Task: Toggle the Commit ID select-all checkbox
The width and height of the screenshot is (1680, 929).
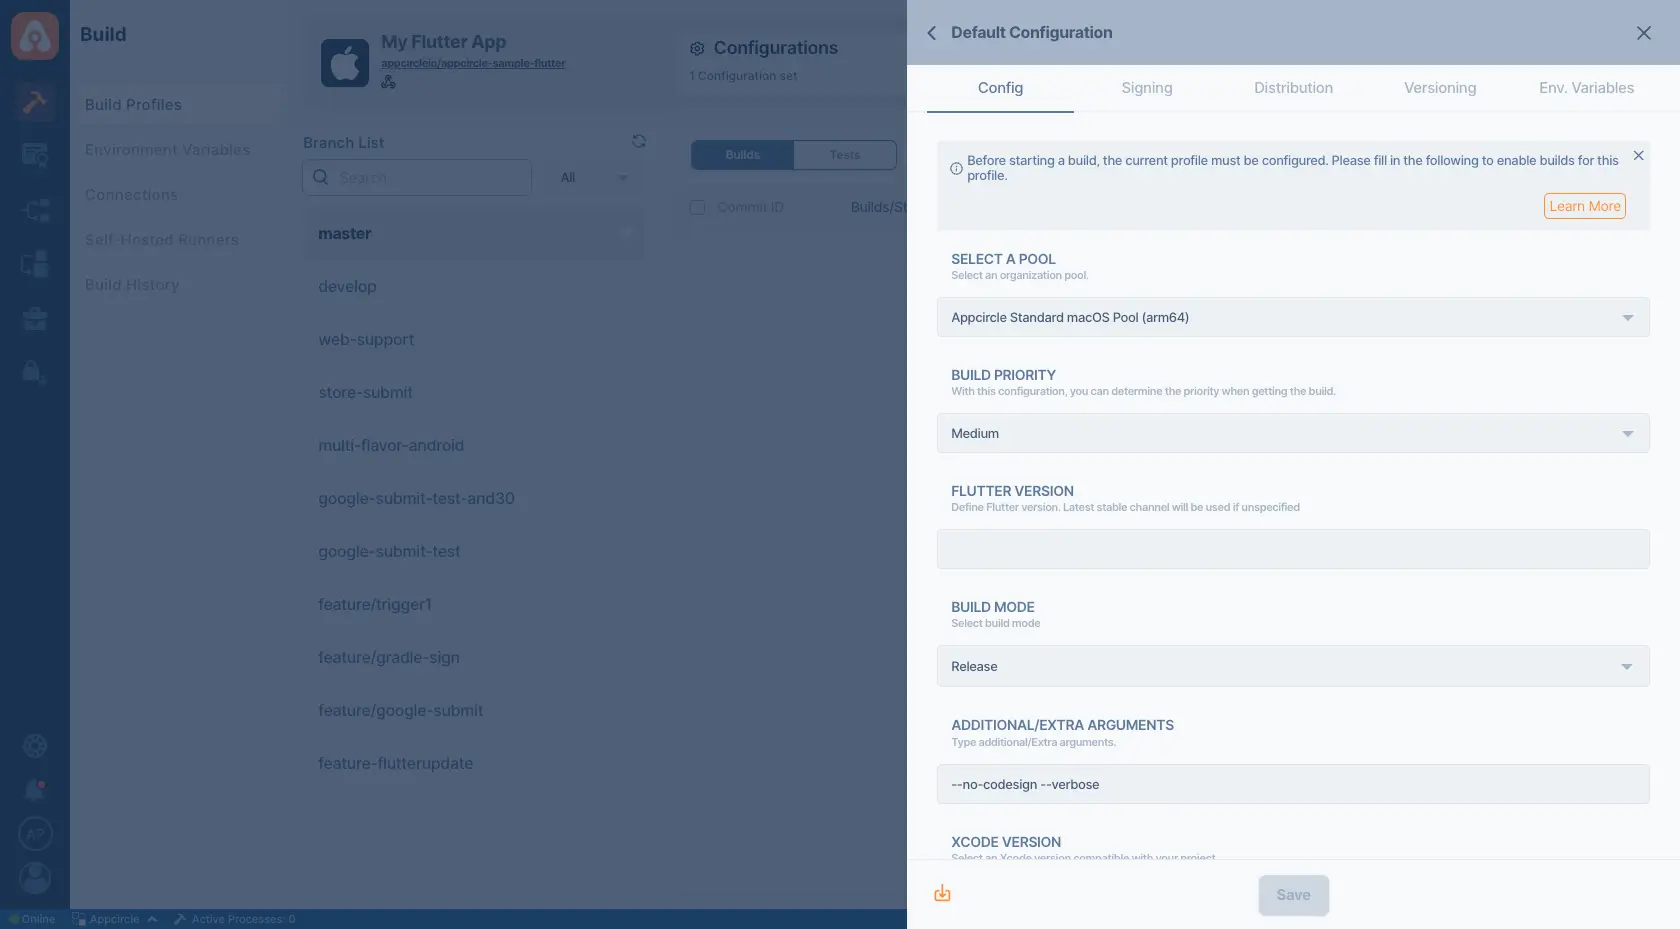Action: (x=697, y=207)
